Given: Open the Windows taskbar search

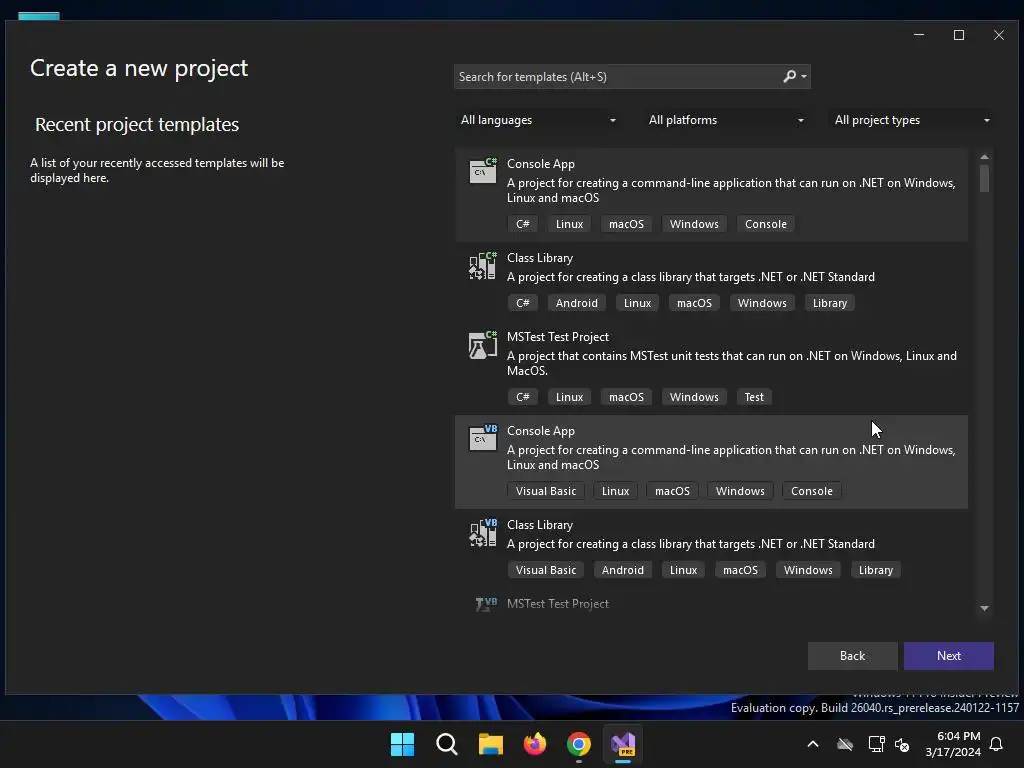Looking at the screenshot, I should [x=447, y=744].
